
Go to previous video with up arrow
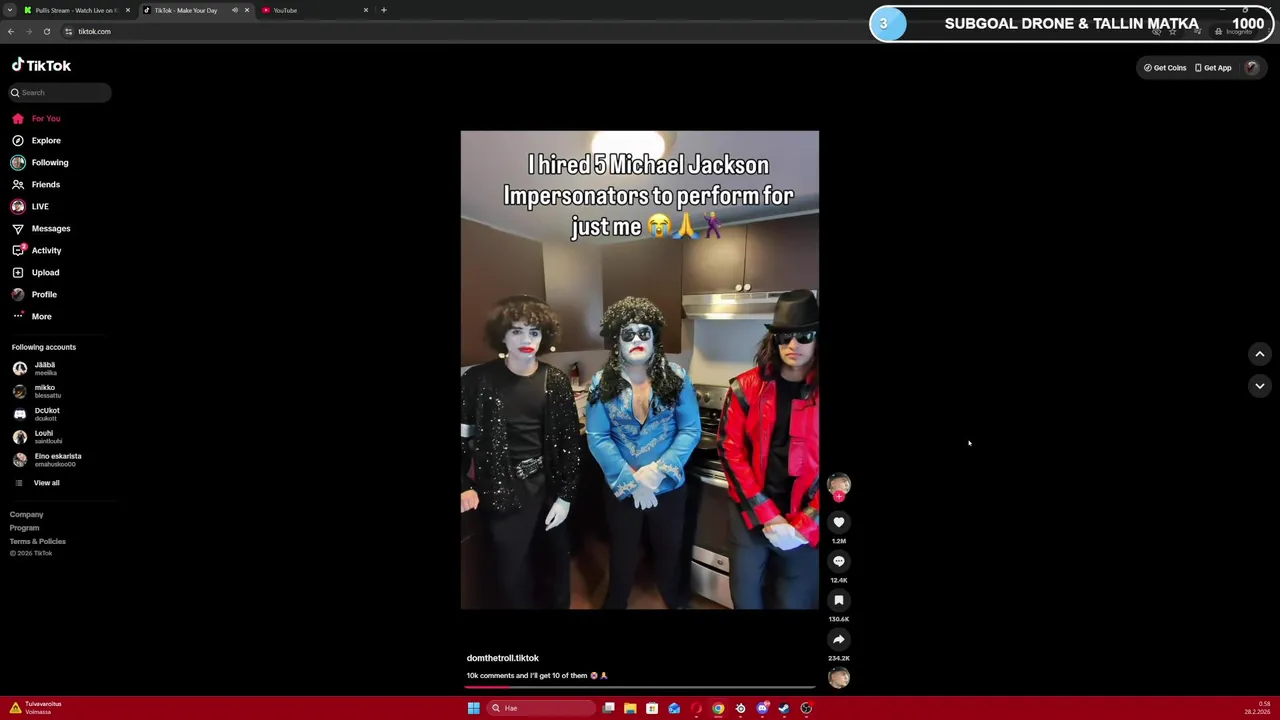pos(1260,354)
